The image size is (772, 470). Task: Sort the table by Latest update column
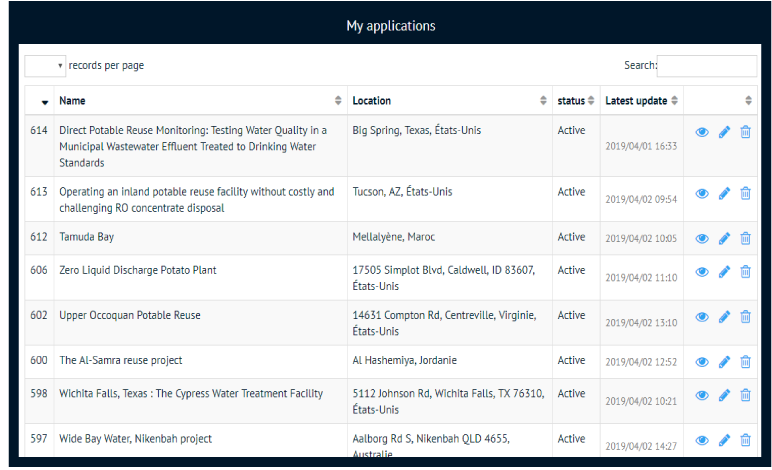pyautogui.click(x=643, y=101)
